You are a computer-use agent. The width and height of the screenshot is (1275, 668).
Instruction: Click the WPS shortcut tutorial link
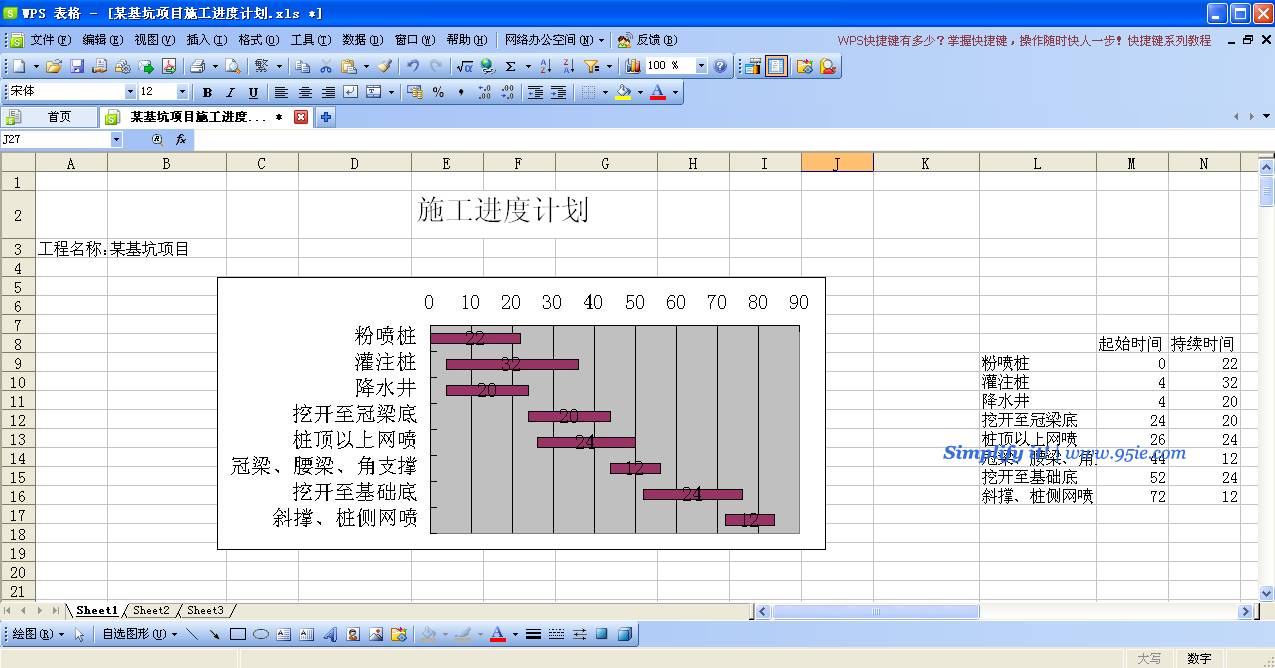pyautogui.click(x=1023, y=41)
